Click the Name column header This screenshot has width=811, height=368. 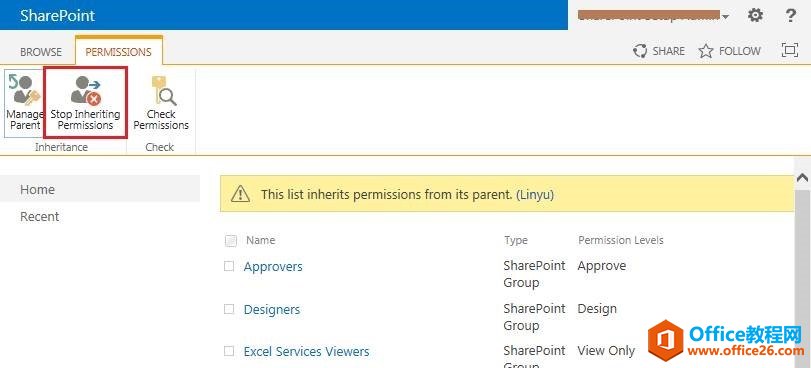tap(261, 240)
